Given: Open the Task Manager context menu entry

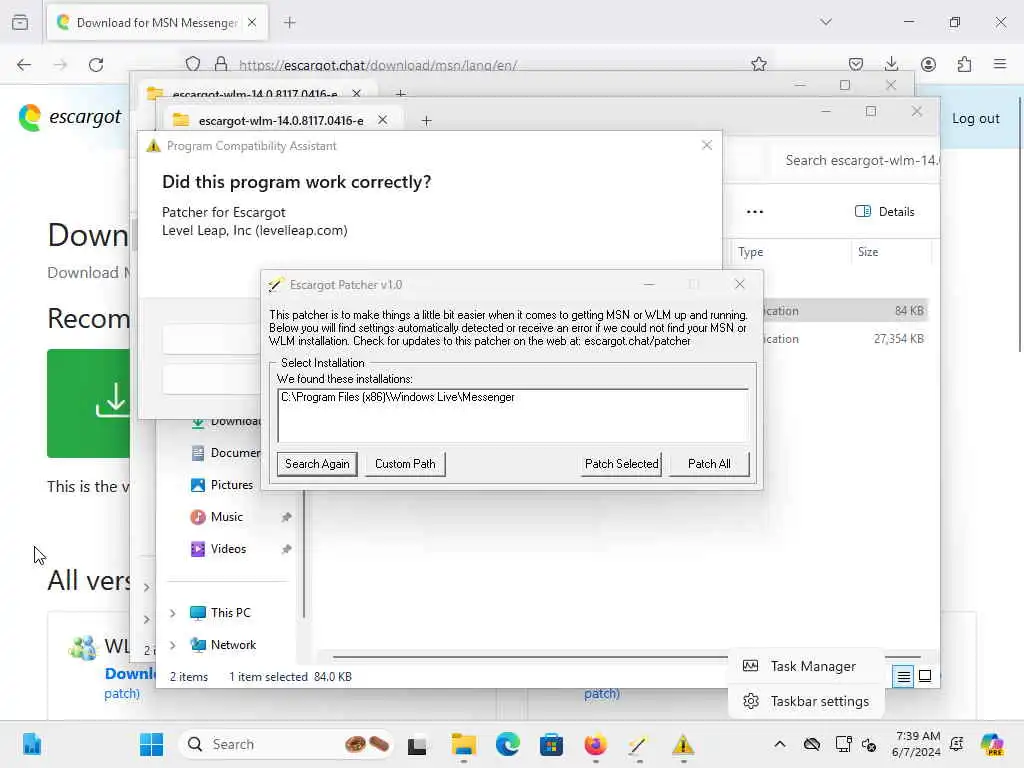Looking at the screenshot, I should click(x=807, y=666).
